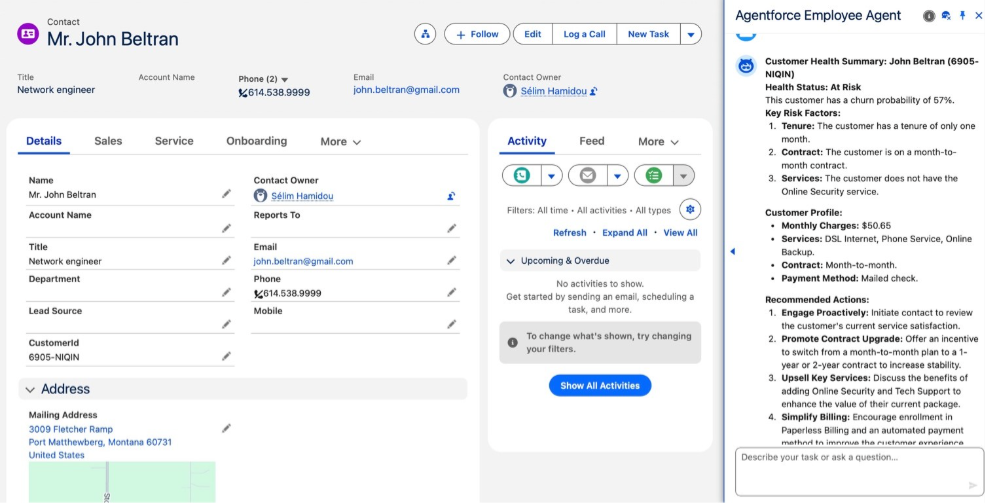985x504 pixels.
Task: Edit the Name field pencil icon
Action: [x=226, y=194]
